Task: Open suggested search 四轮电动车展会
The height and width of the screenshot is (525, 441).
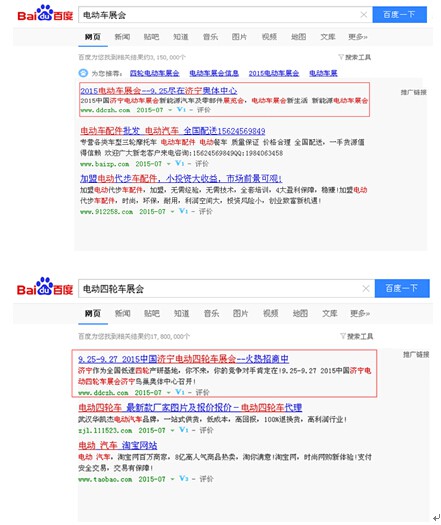Action: point(155,73)
